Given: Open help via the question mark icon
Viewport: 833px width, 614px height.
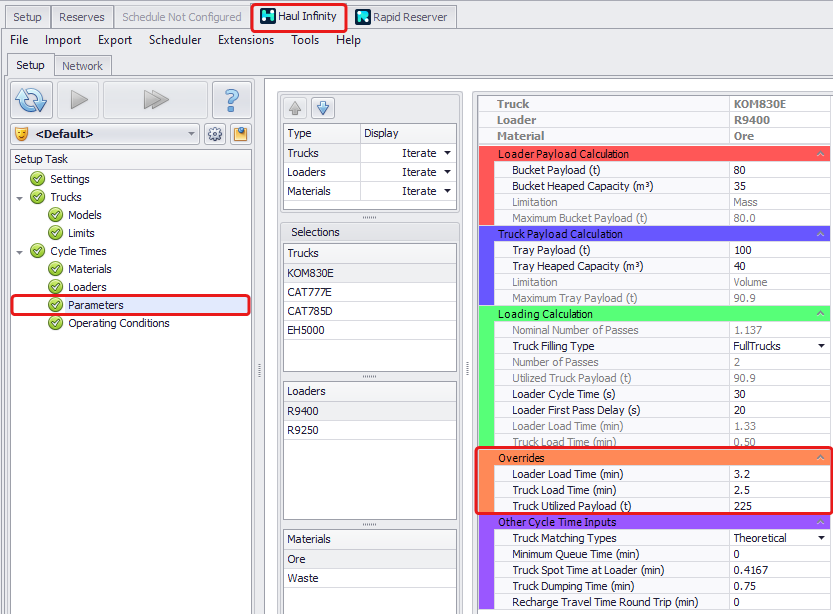Looking at the screenshot, I should pyautogui.click(x=231, y=100).
